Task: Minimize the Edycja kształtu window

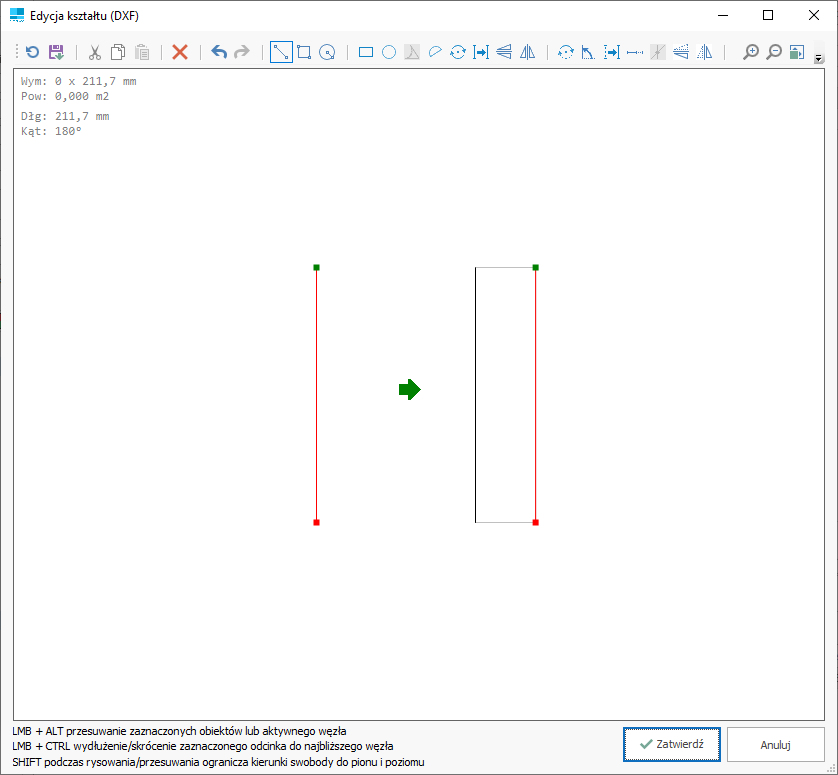Action: pos(723,16)
